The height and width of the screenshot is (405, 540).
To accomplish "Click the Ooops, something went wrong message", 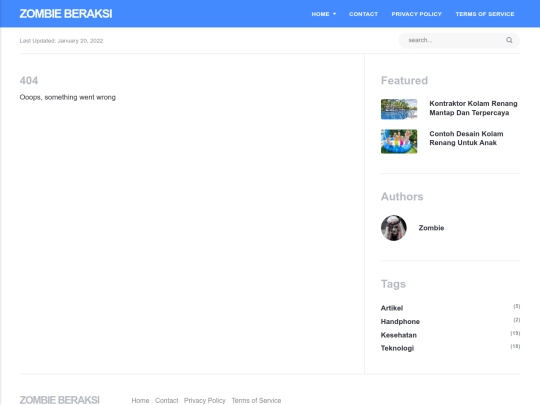I will pos(68,97).
